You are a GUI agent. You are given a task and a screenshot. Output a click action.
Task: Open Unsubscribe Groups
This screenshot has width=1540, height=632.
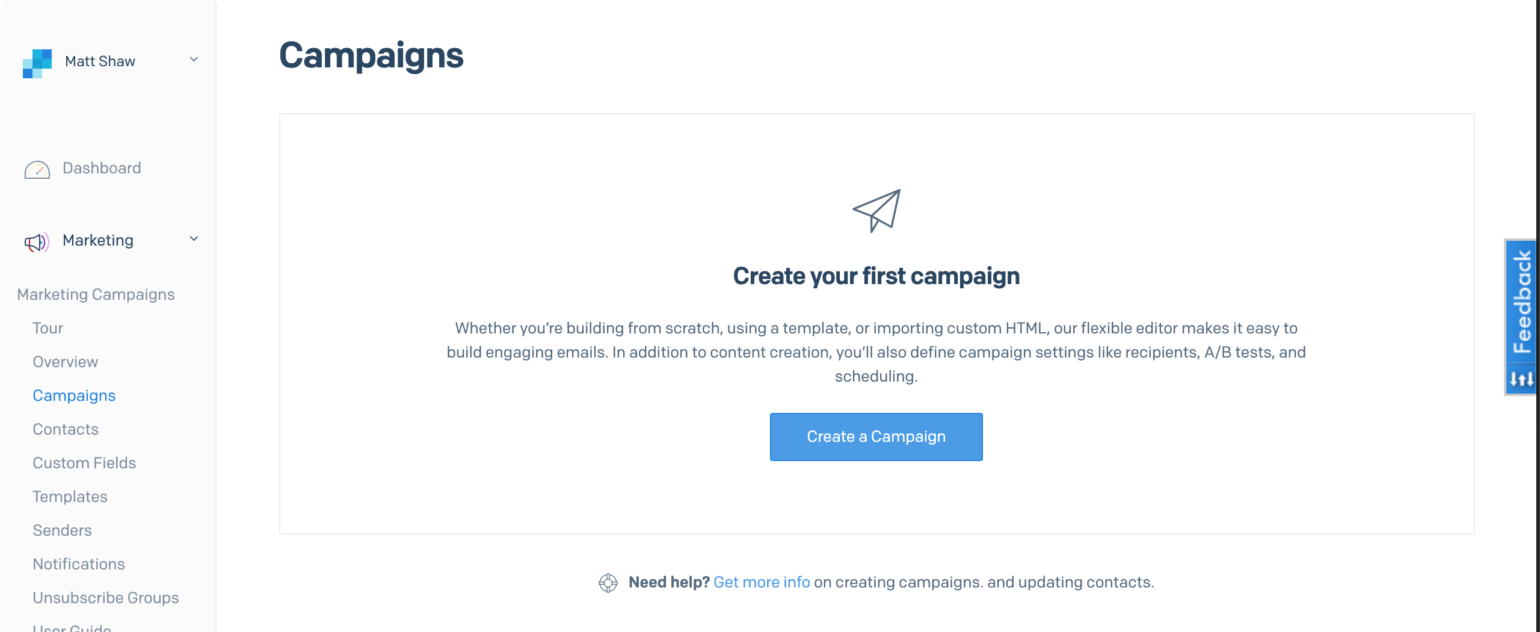tap(105, 598)
